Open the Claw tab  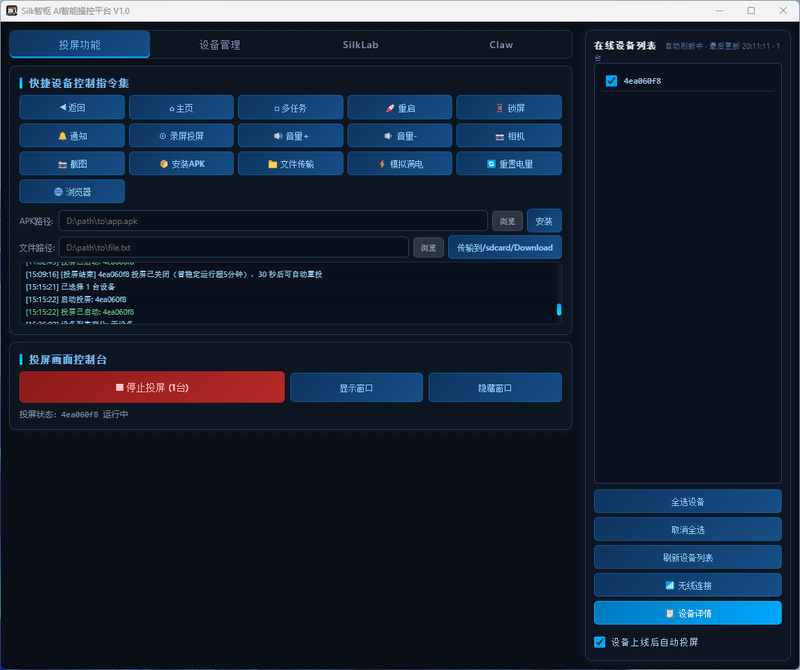501,45
